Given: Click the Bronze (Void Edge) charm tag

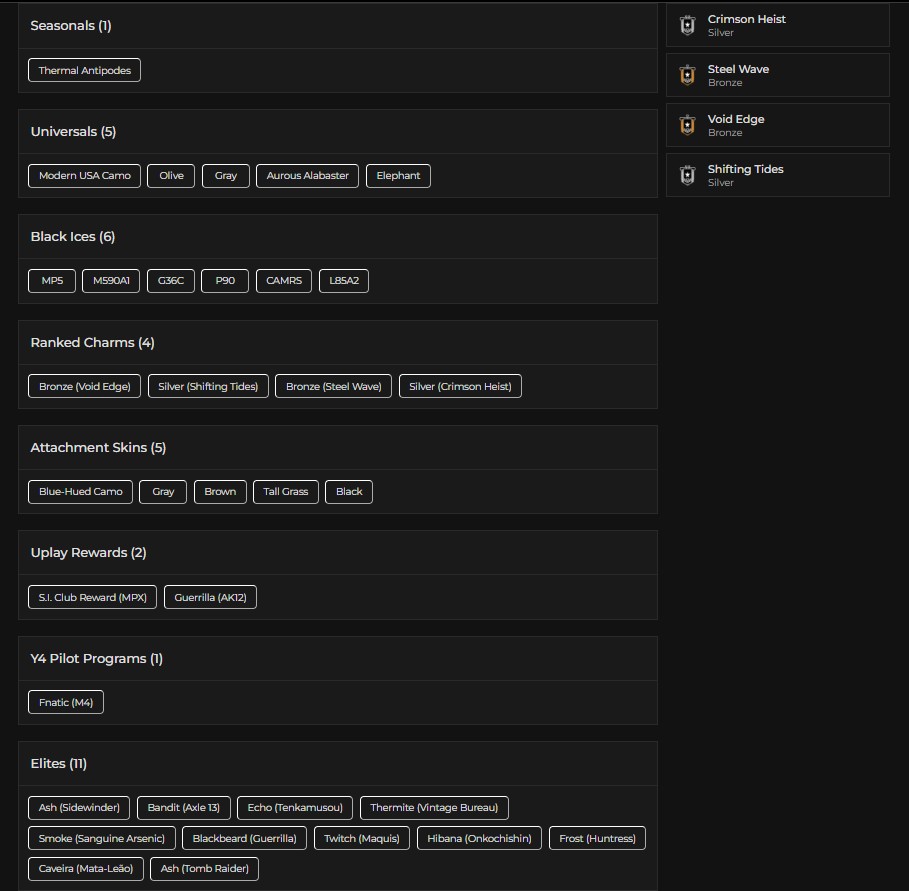Looking at the screenshot, I should tap(85, 386).
